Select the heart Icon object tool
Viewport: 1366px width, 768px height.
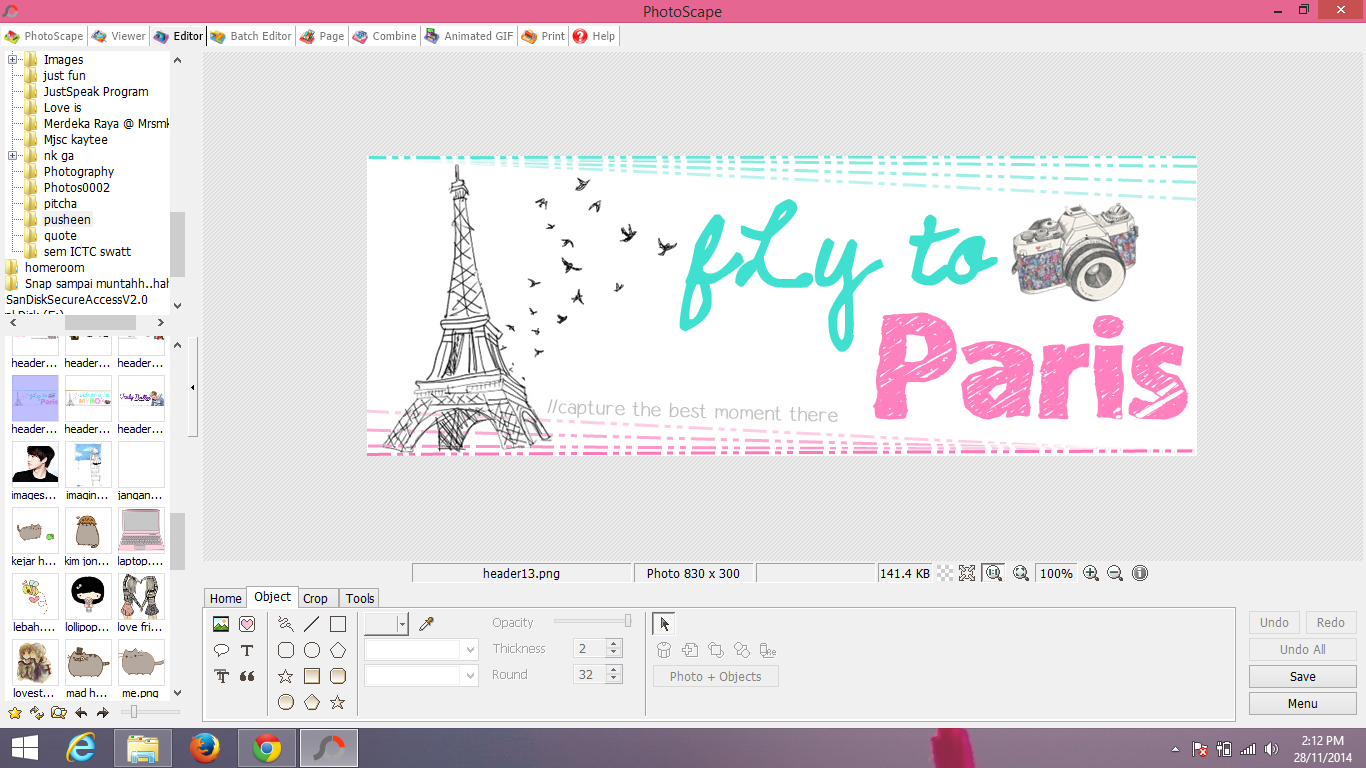click(247, 624)
